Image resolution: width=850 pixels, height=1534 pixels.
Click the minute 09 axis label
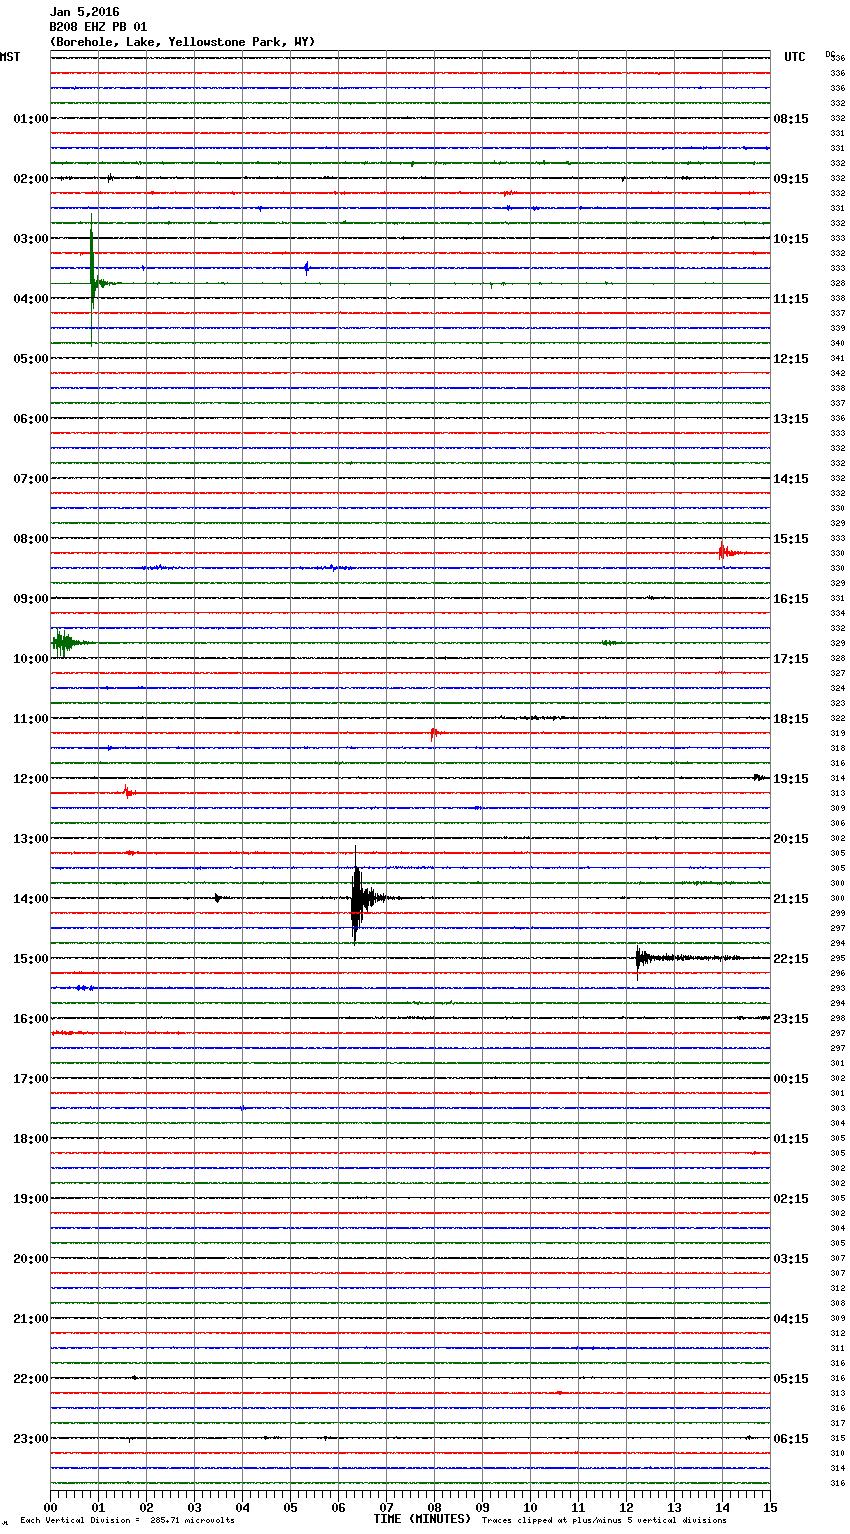tap(483, 1507)
